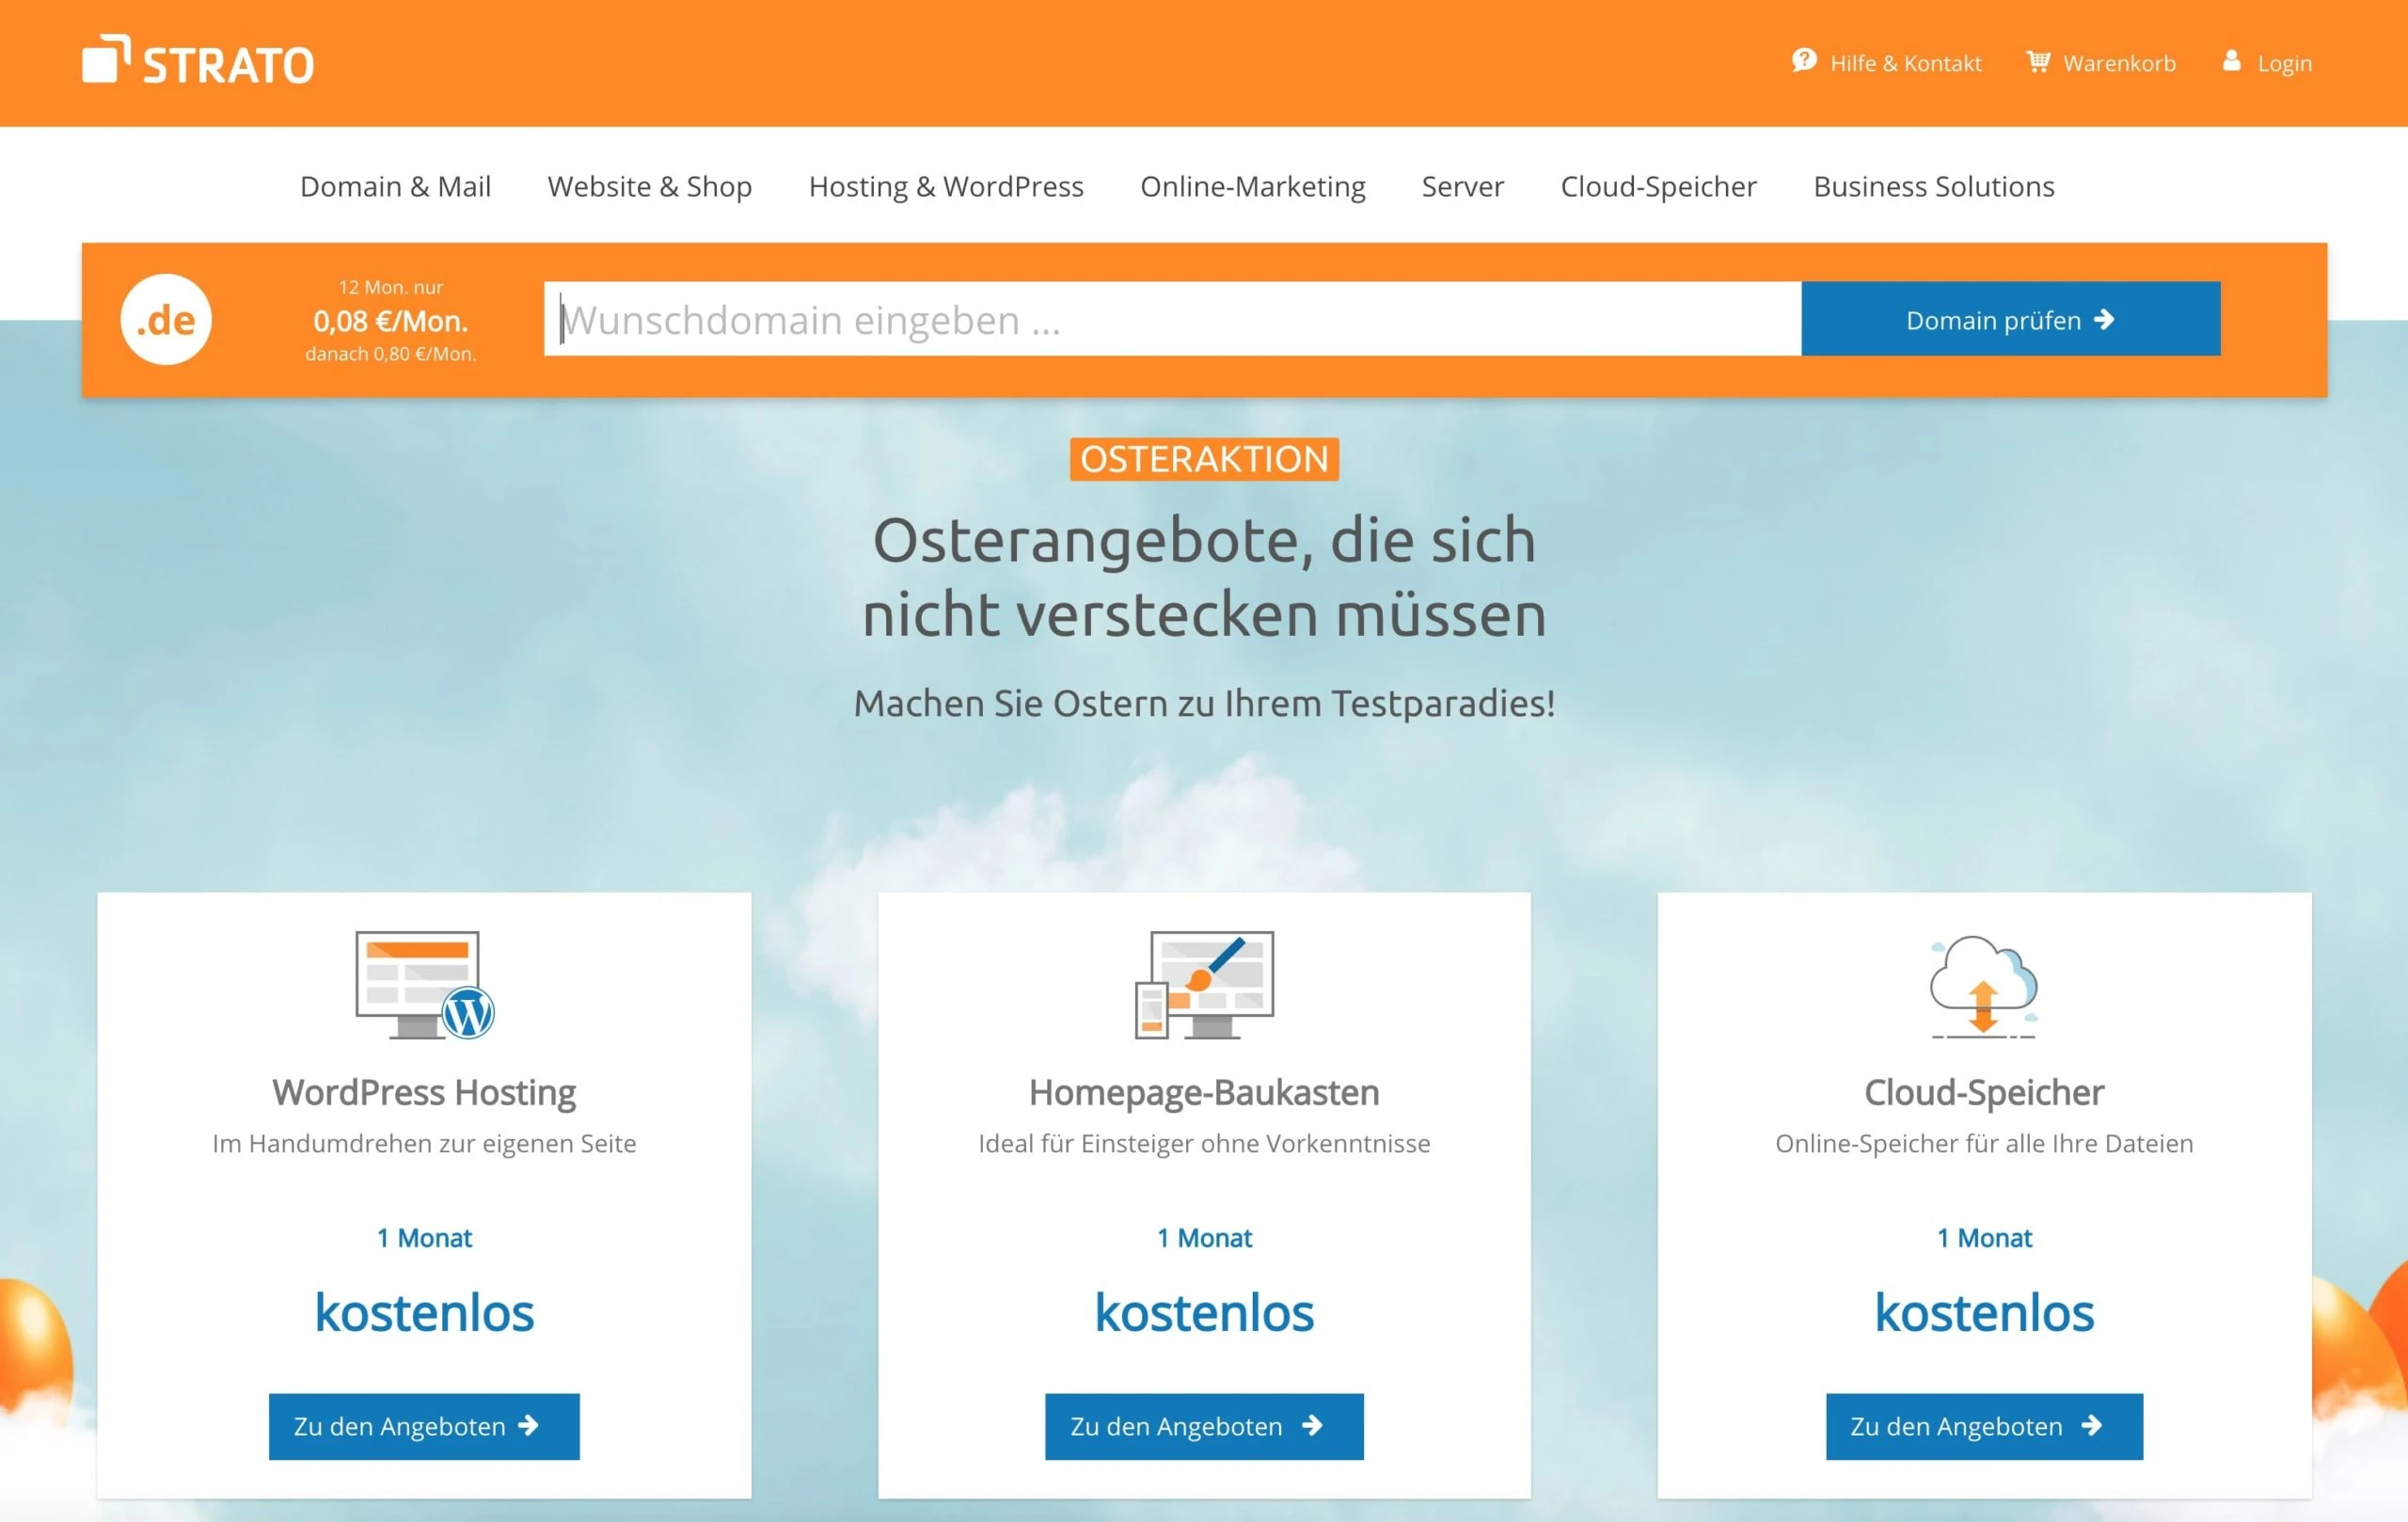Click the Cloud-Speicher card heading
This screenshot has width=2408, height=1522.
click(x=1984, y=1092)
